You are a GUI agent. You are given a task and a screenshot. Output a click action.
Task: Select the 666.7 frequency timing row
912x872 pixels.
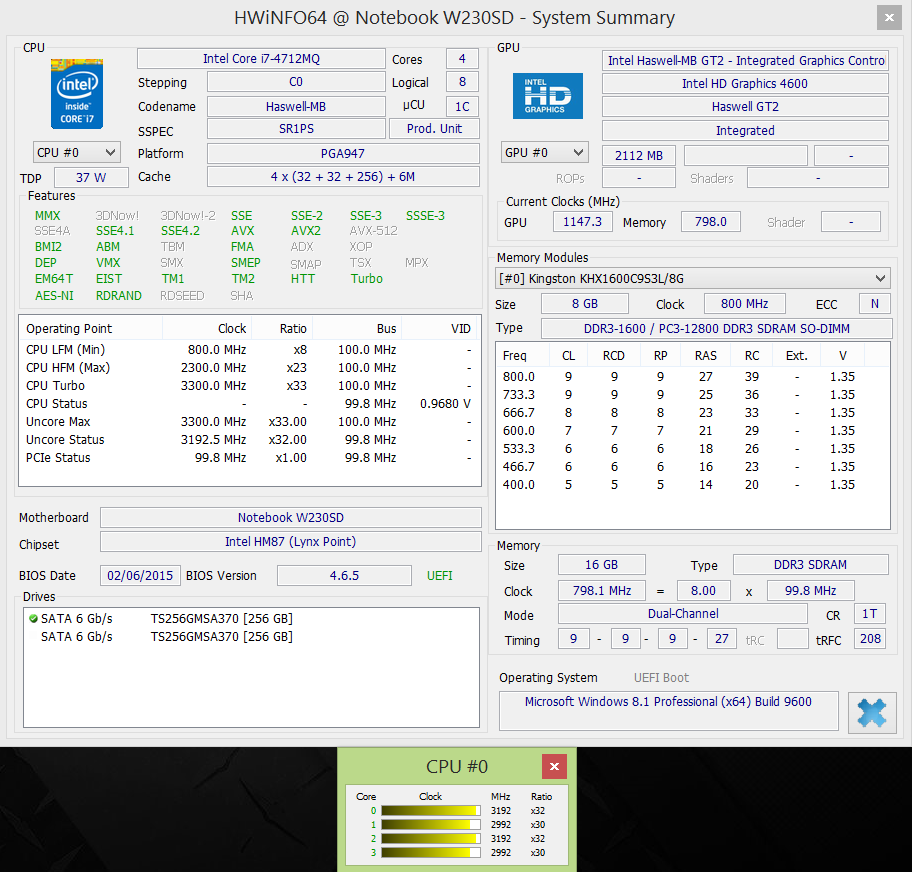[x=692, y=412]
